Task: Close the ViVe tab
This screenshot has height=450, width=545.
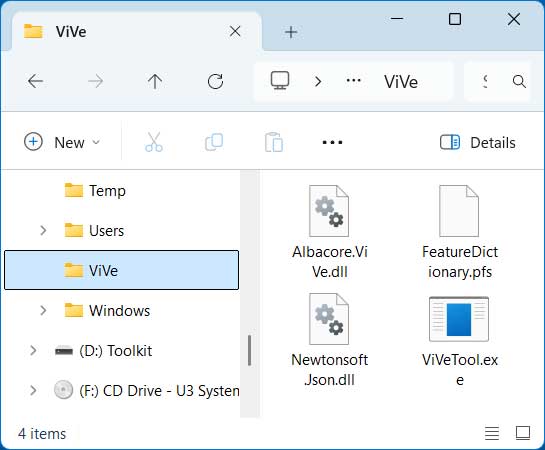Action: pyautogui.click(x=235, y=32)
